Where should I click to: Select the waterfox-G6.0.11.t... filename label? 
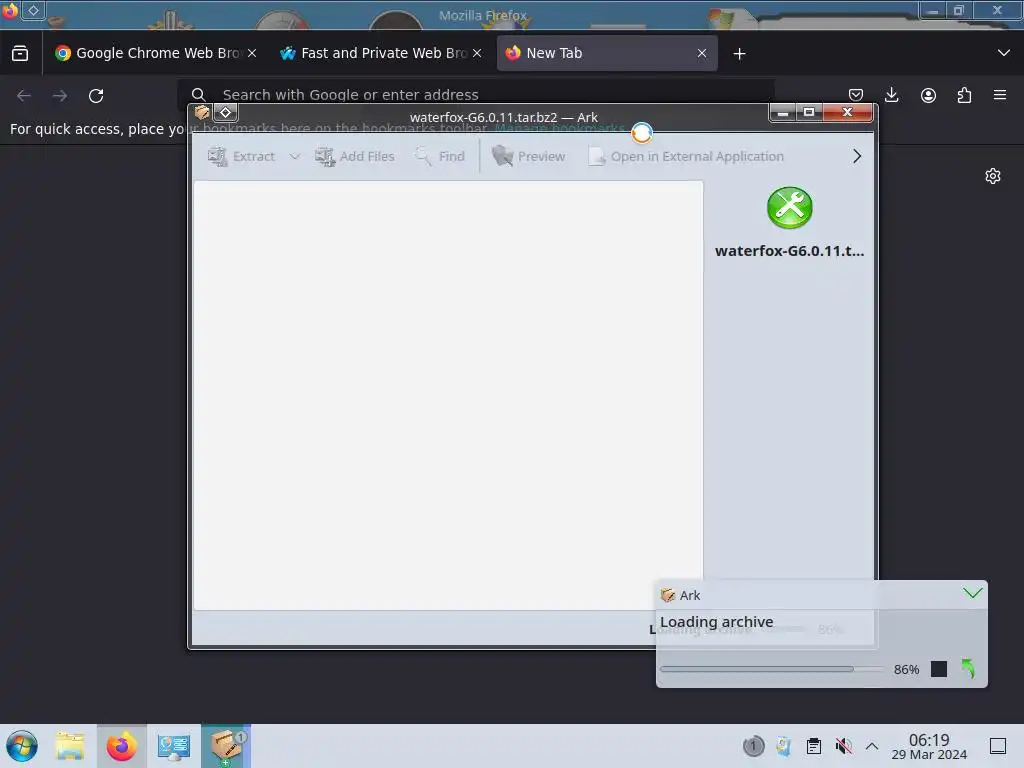790,251
